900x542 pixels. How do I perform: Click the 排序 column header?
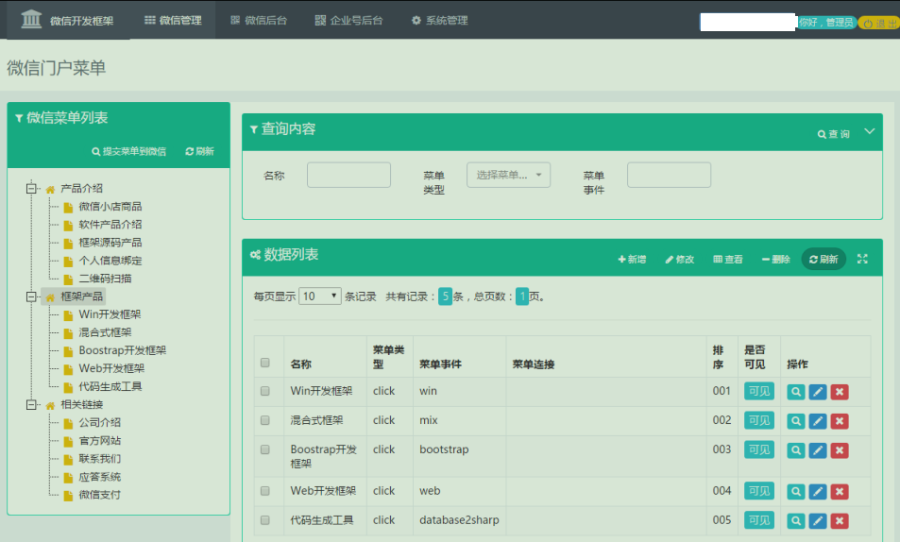pos(717,357)
